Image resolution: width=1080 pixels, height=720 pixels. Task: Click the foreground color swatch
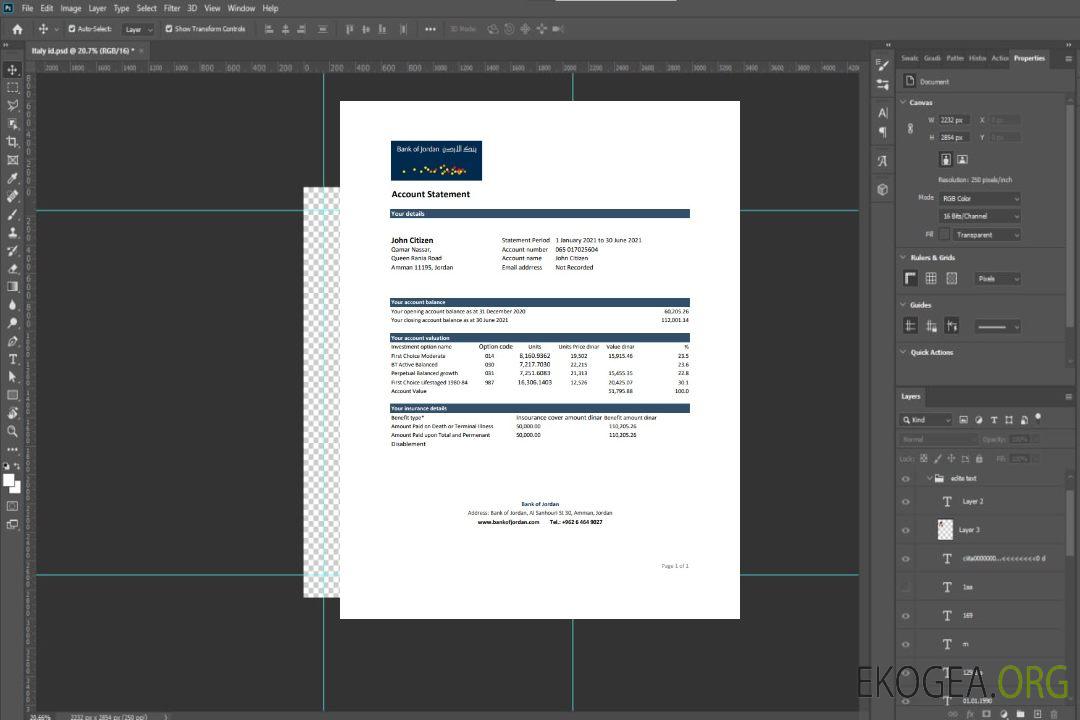[9, 481]
